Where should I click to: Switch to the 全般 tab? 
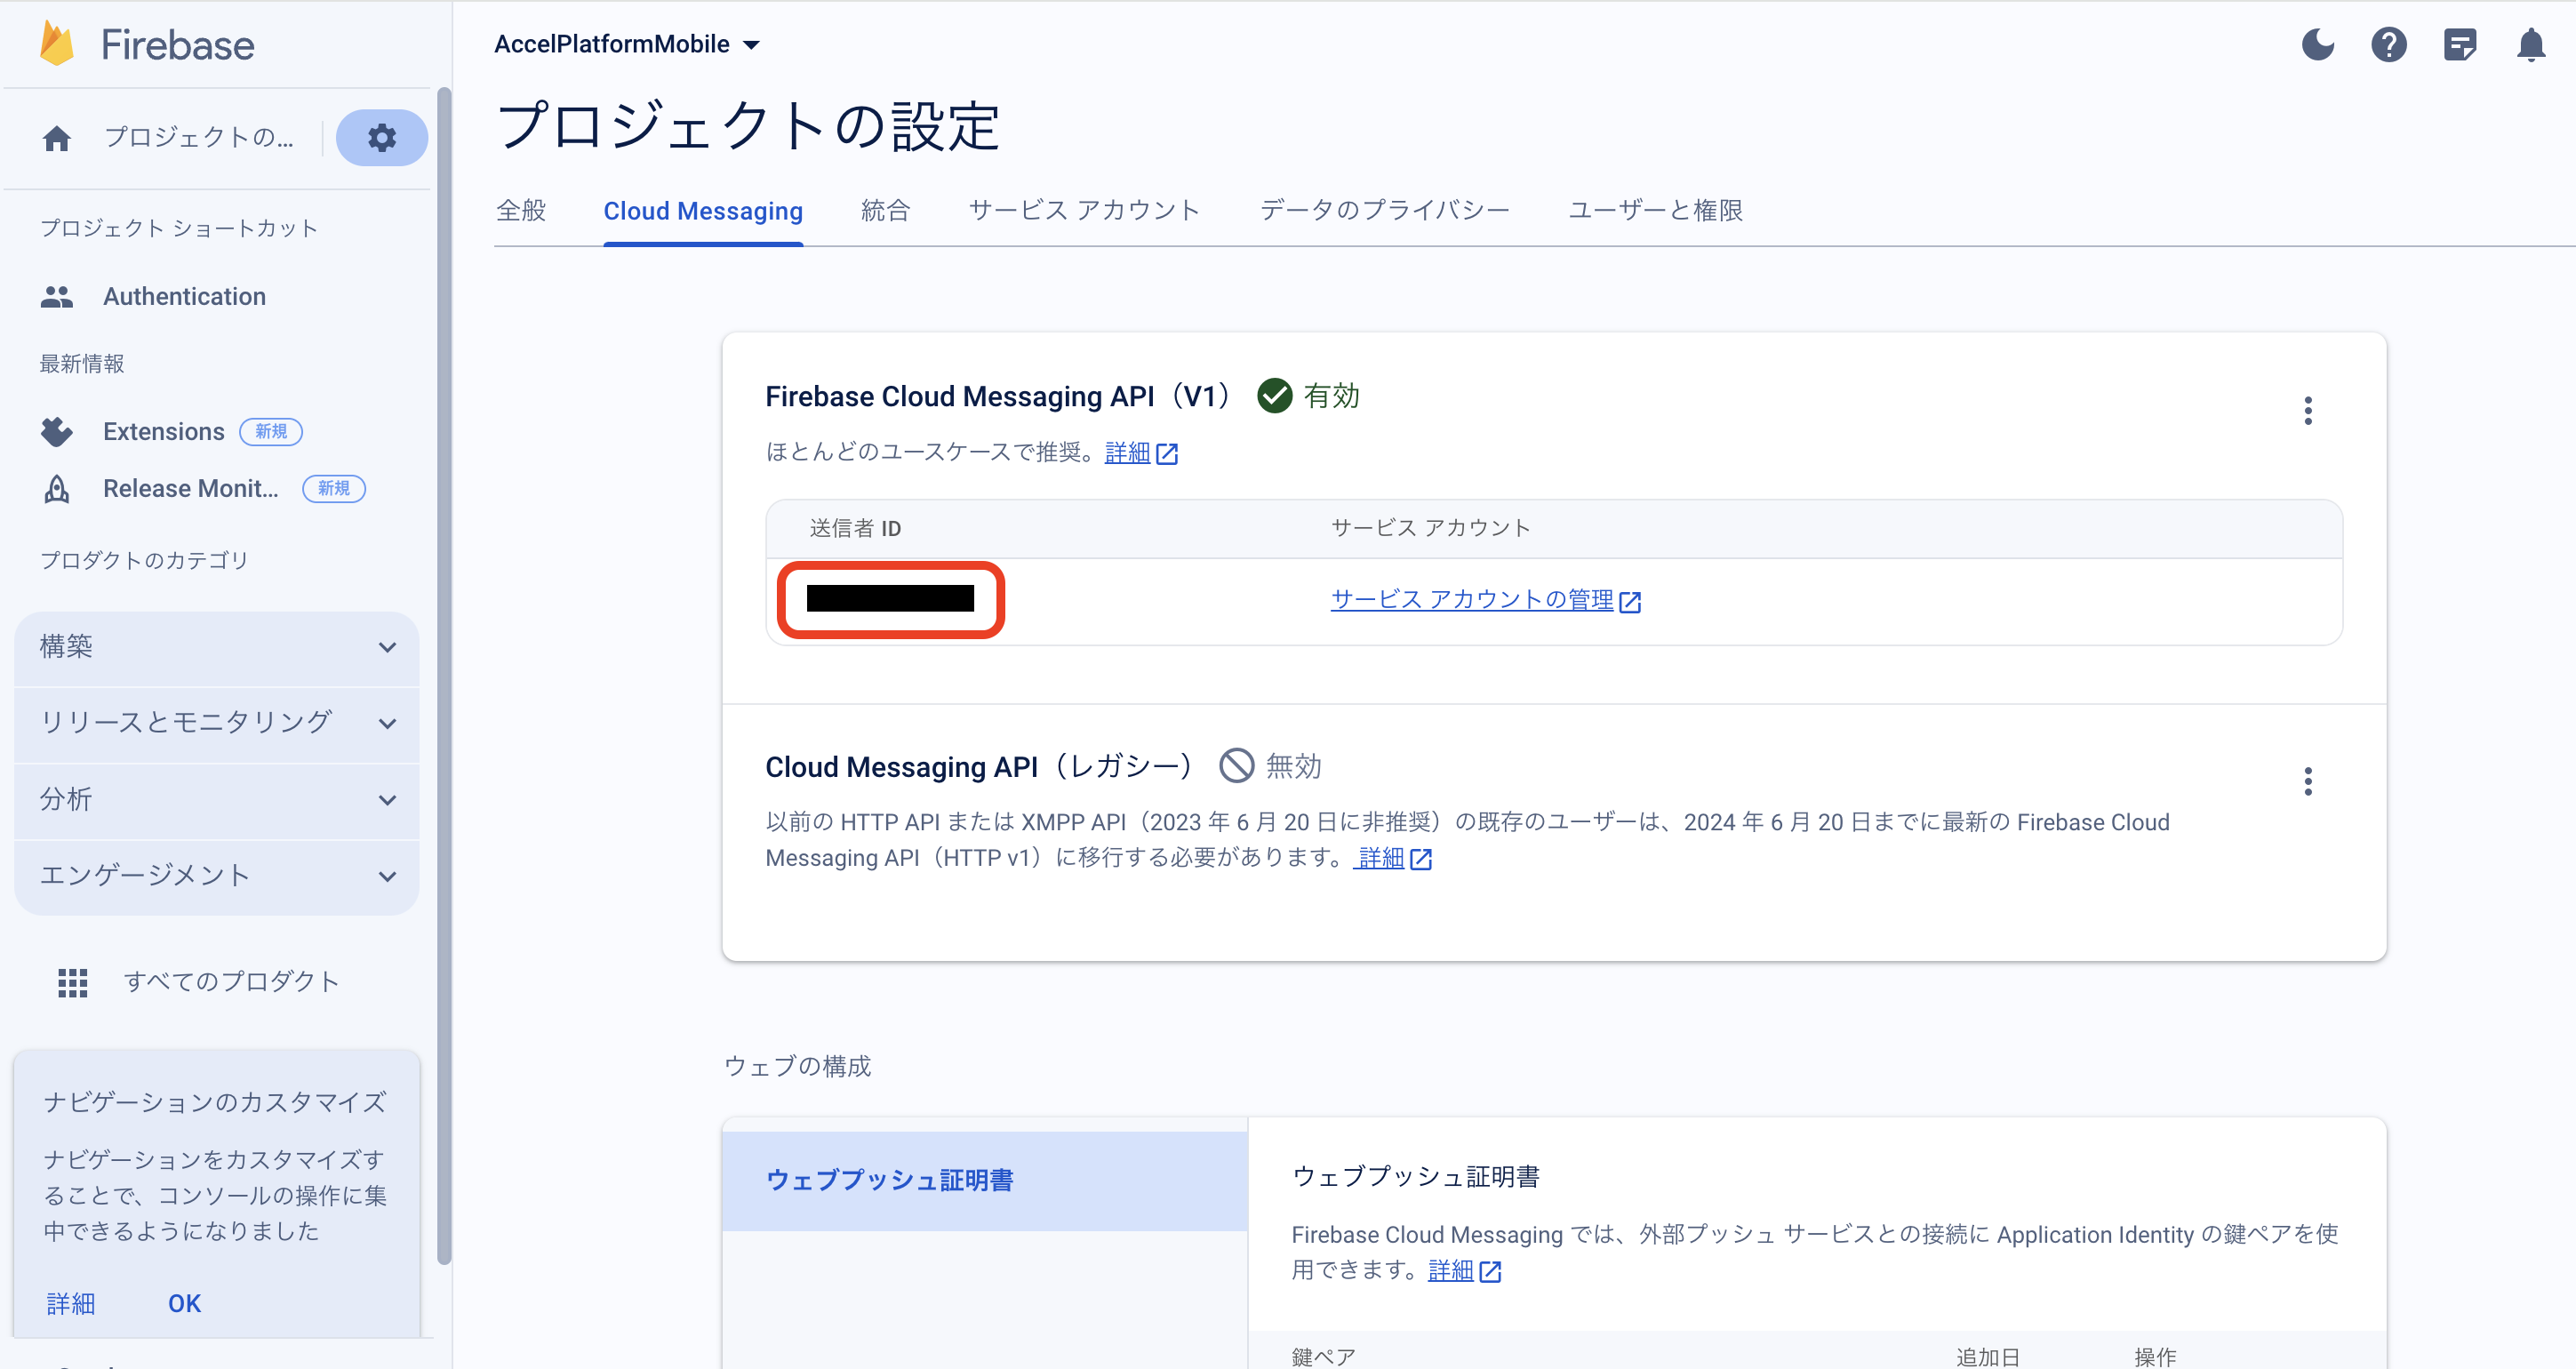pyautogui.click(x=521, y=211)
